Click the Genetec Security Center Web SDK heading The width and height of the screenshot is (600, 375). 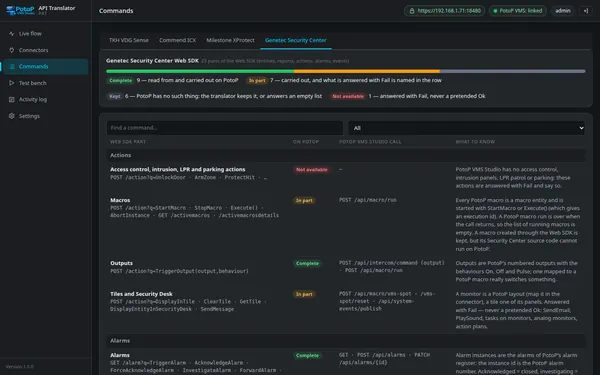point(152,60)
